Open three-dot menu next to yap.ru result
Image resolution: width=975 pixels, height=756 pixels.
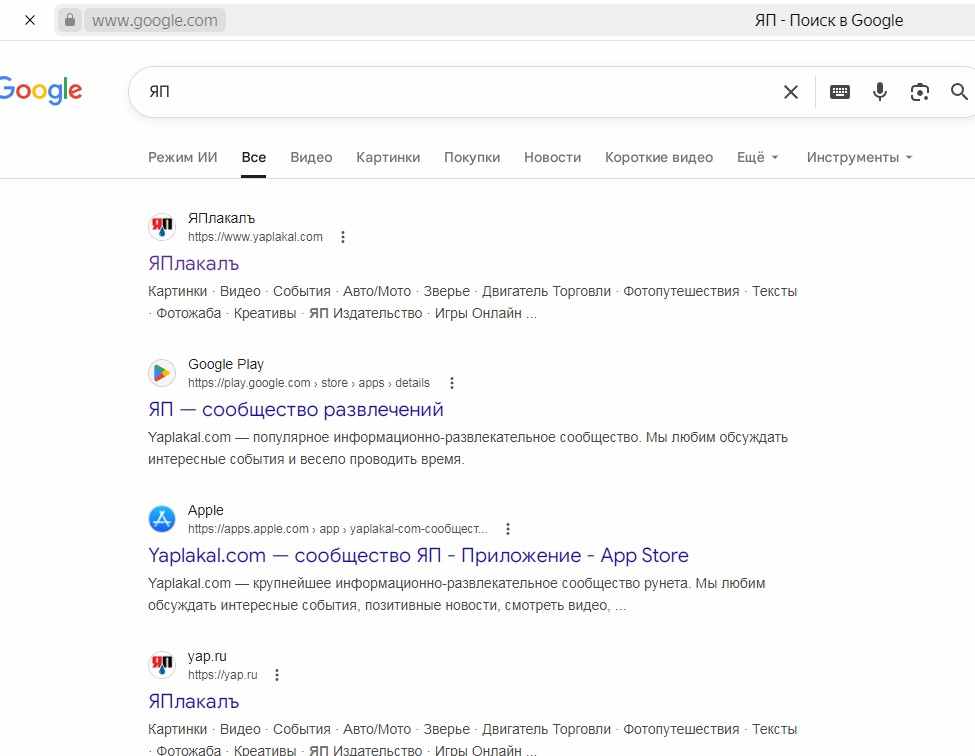click(x=277, y=675)
